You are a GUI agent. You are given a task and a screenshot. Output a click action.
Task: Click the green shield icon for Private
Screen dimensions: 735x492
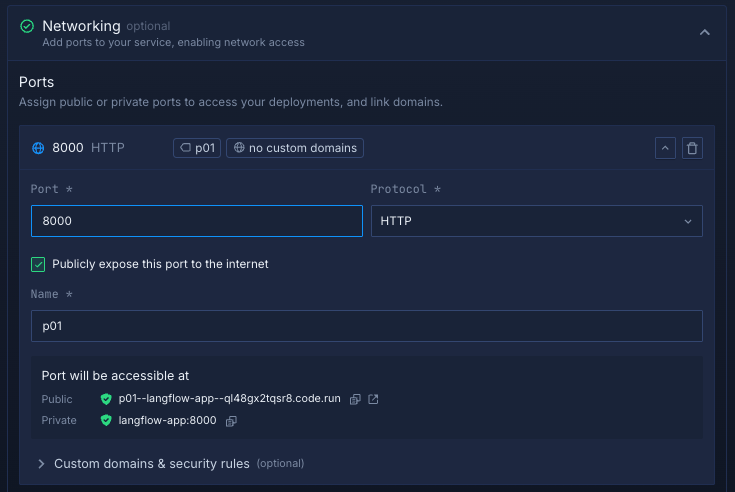coord(106,421)
